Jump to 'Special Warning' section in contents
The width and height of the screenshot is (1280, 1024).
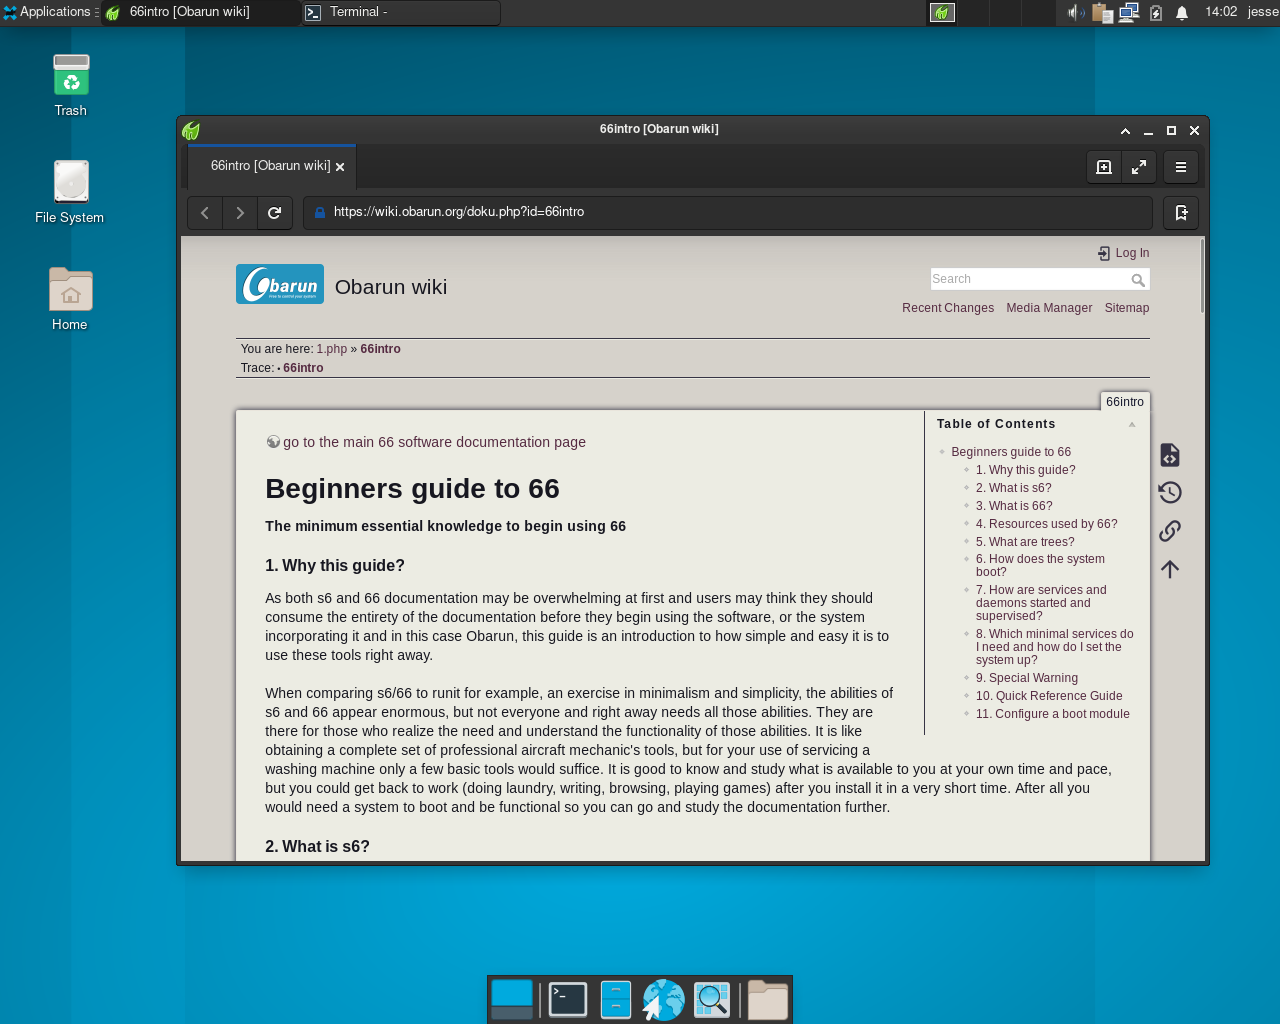[1027, 678]
